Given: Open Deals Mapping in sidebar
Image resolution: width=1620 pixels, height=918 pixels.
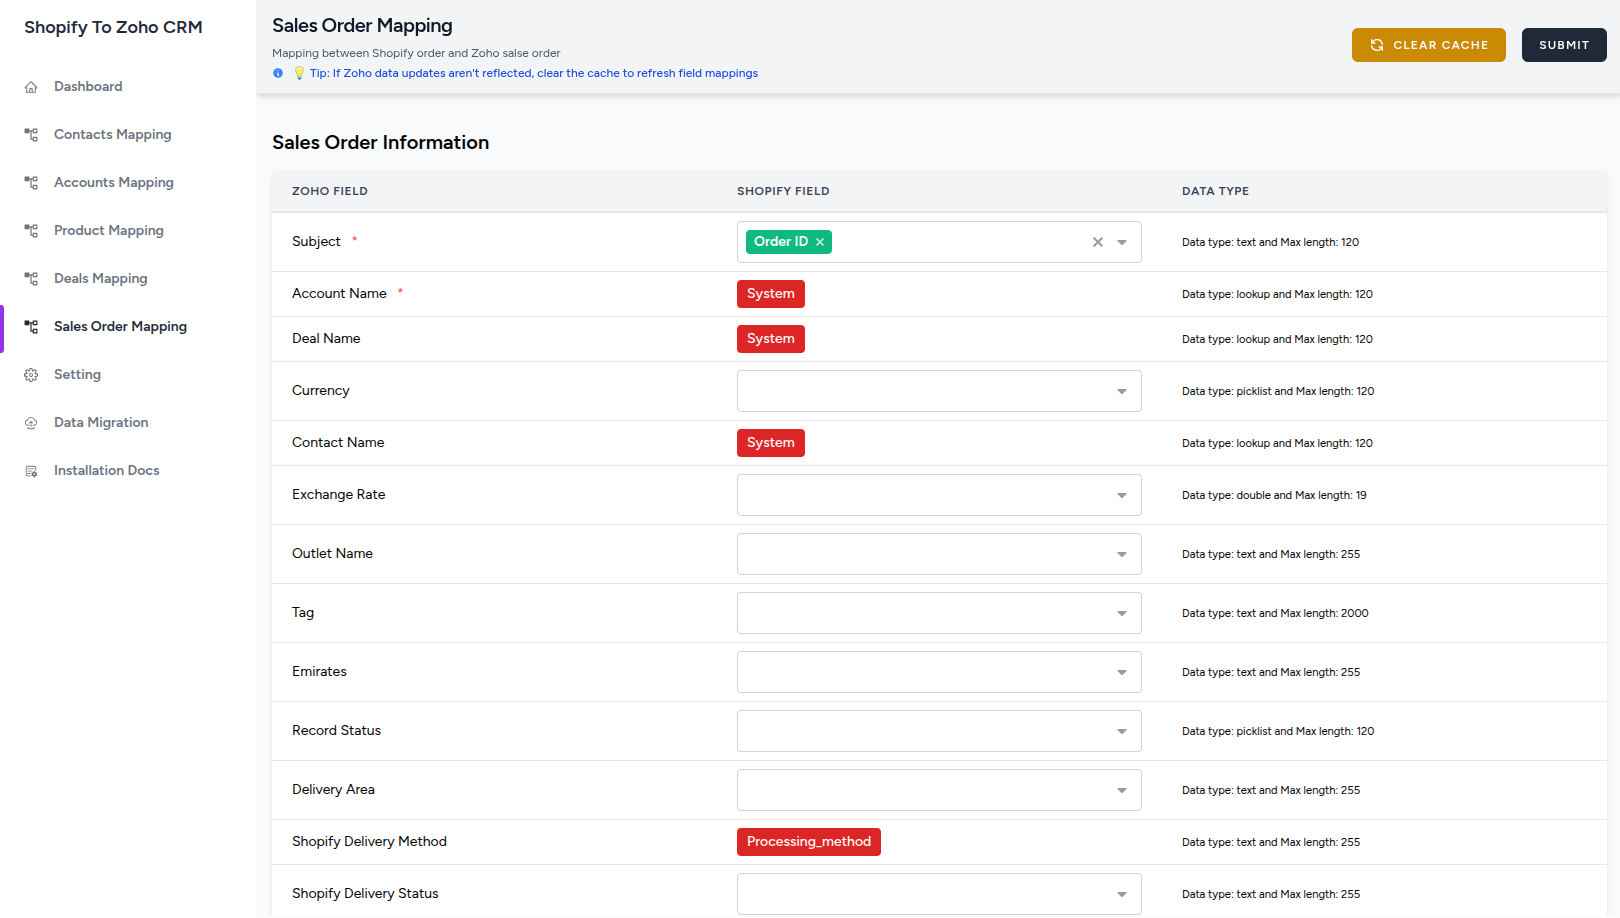Looking at the screenshot, I should point(100,278).
